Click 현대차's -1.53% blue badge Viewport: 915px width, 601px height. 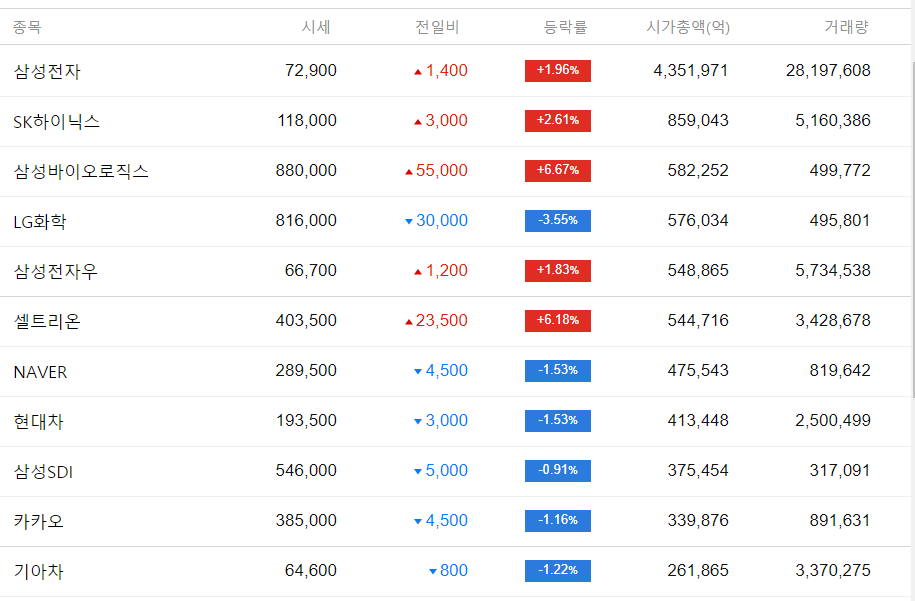pos(558,421)
